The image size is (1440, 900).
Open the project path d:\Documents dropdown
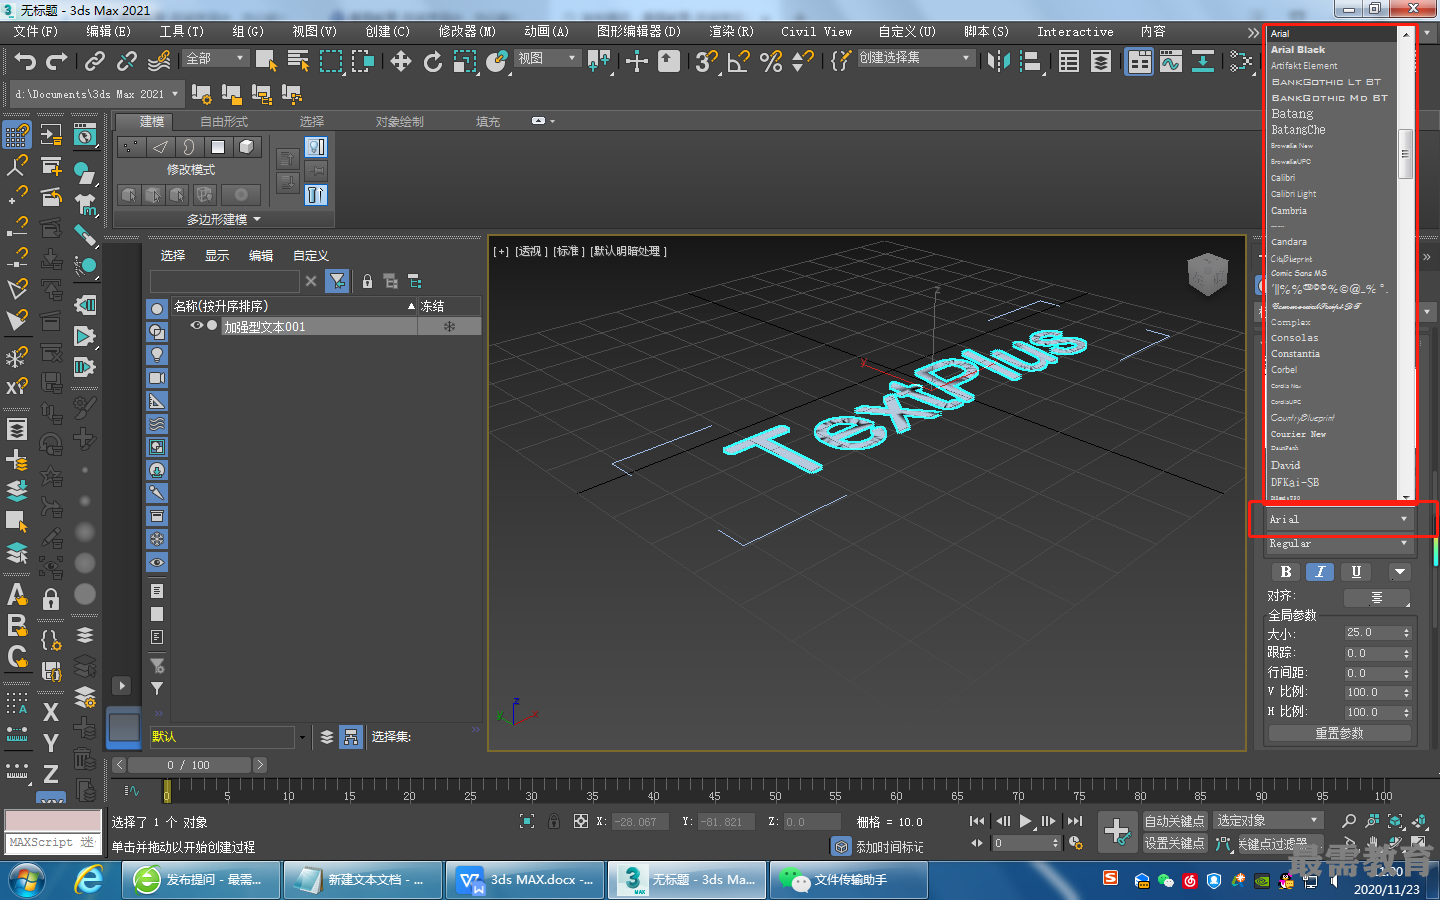point(96,94)
